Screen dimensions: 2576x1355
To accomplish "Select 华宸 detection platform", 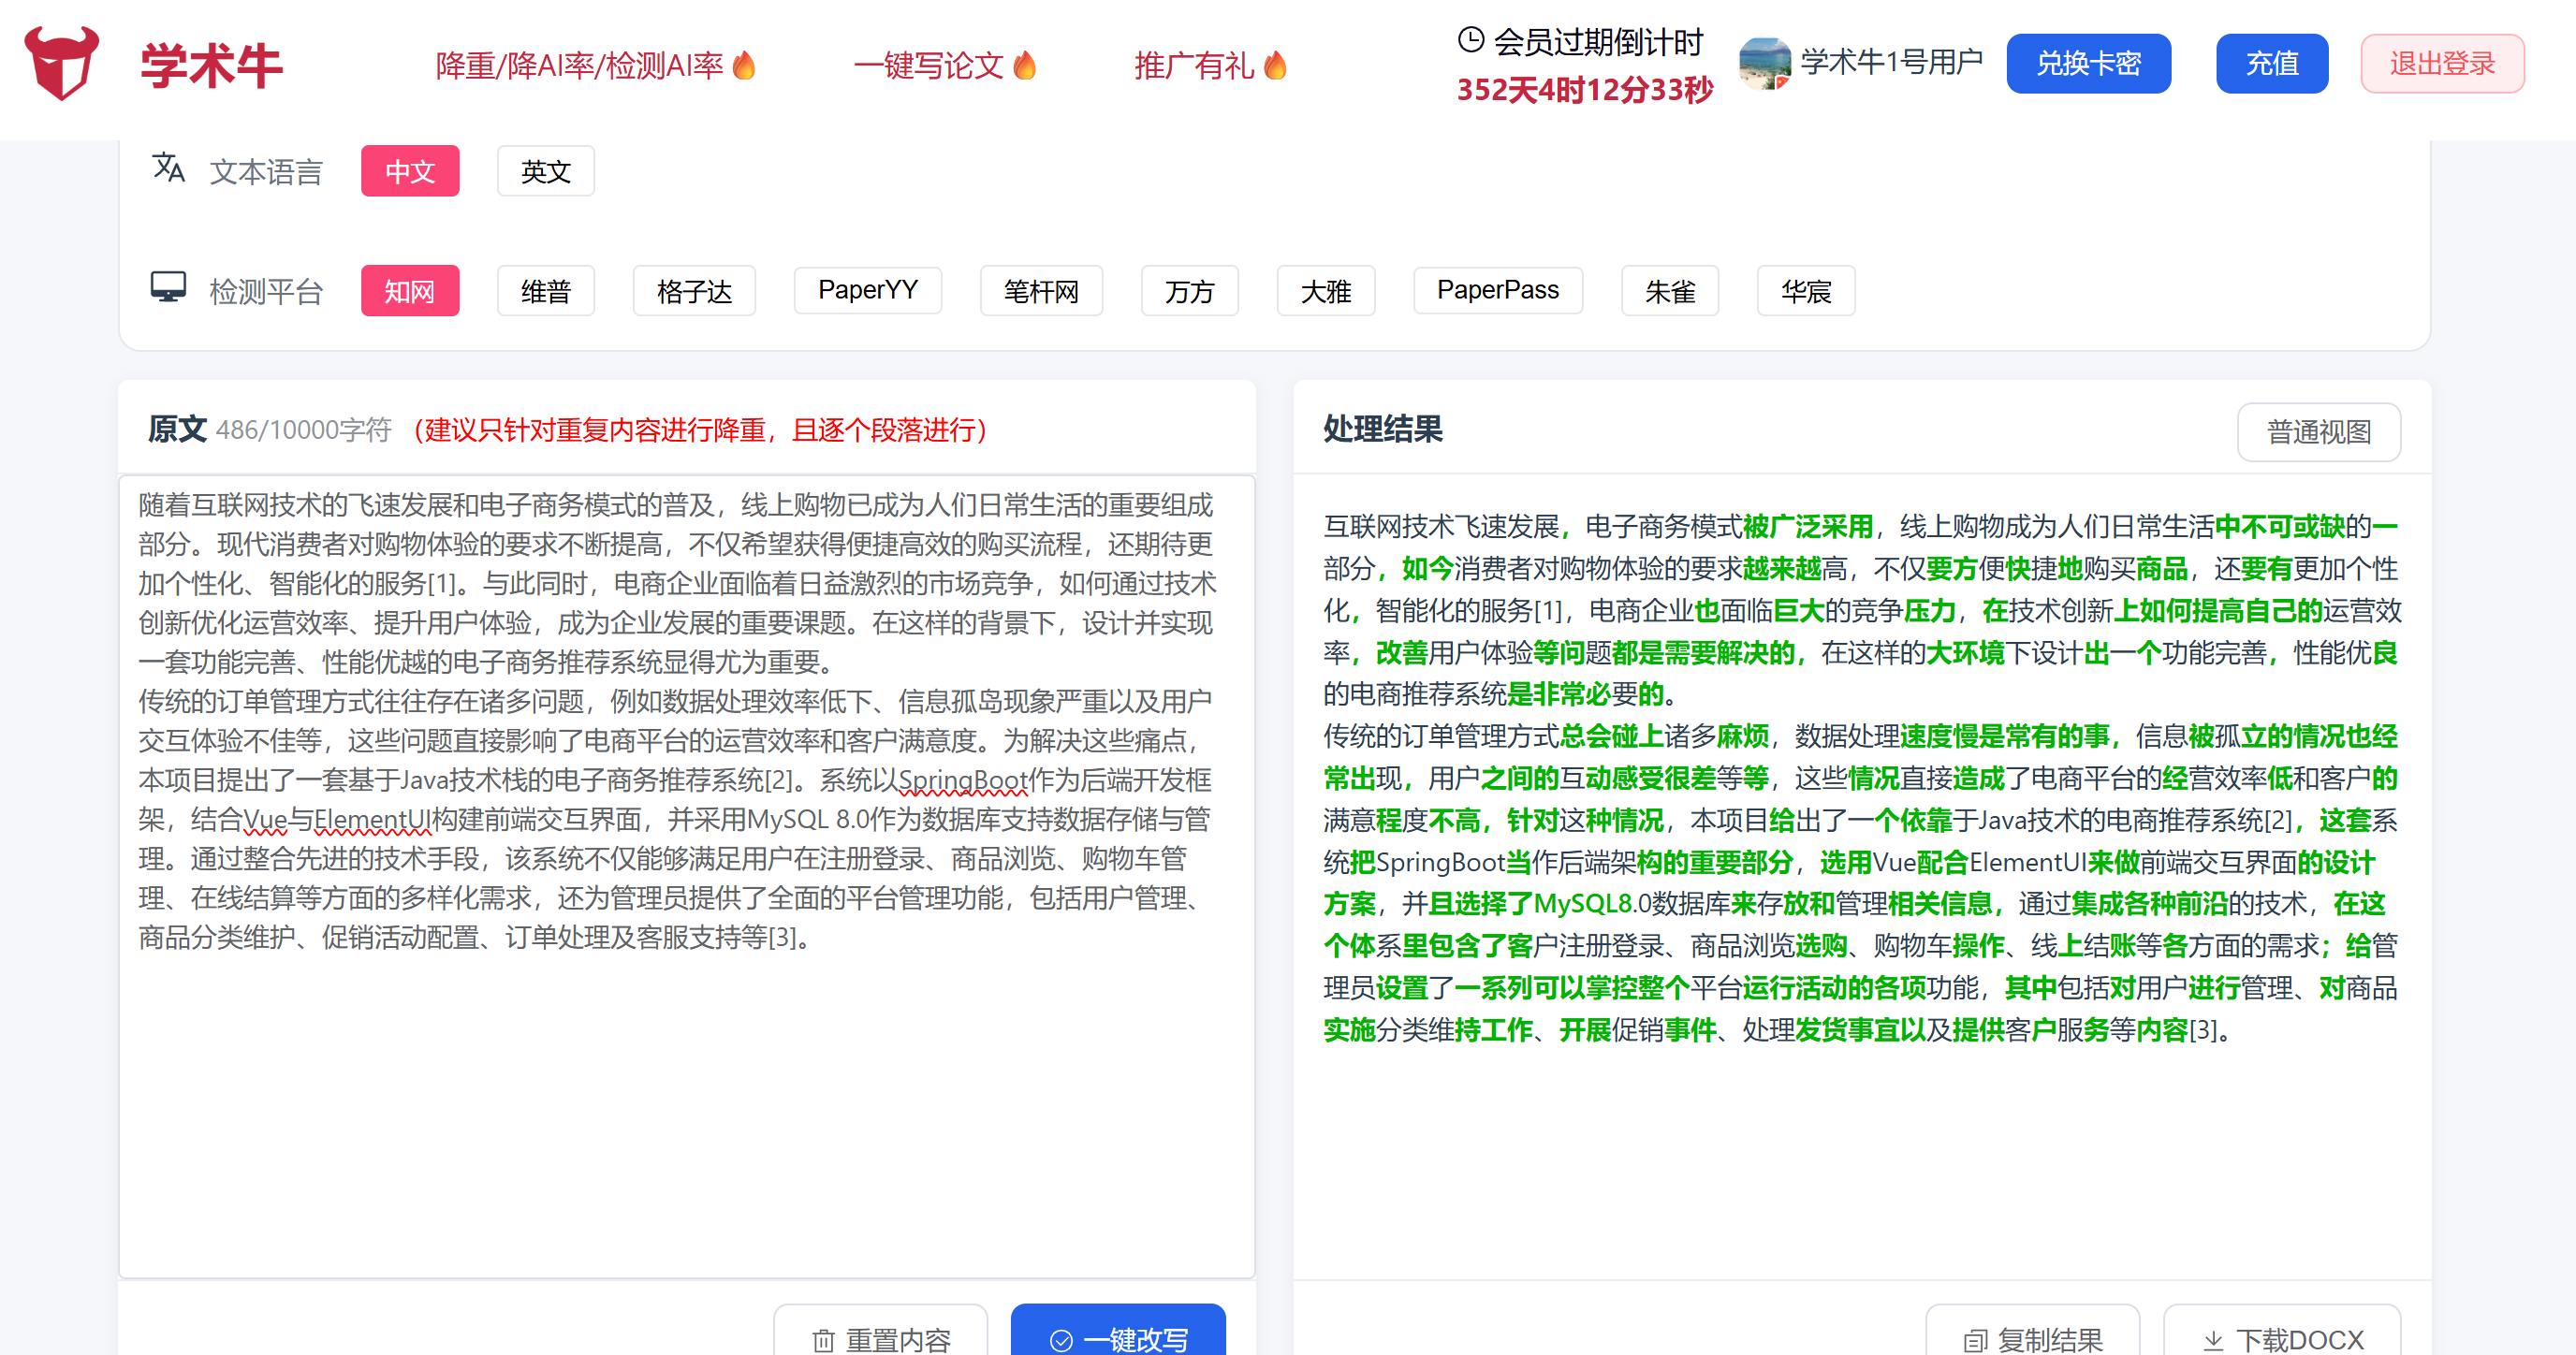I will click(x=1806, y=291).
